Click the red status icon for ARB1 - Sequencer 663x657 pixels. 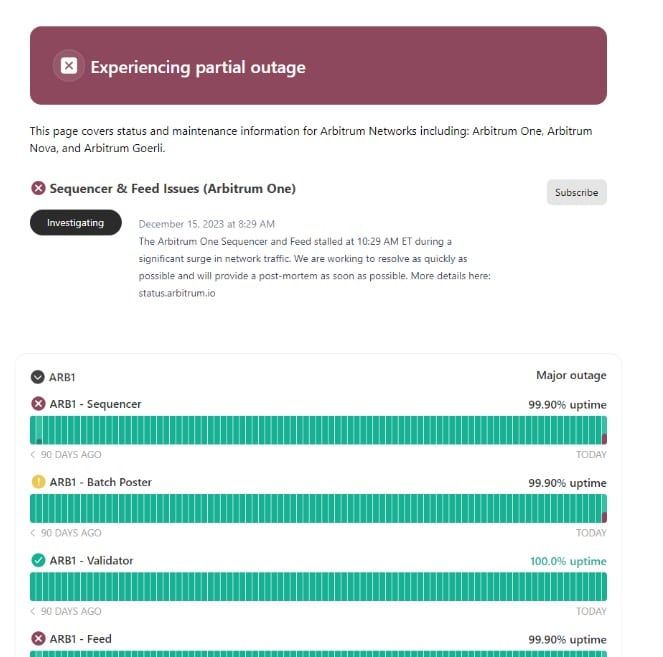(x=38, y=404)
